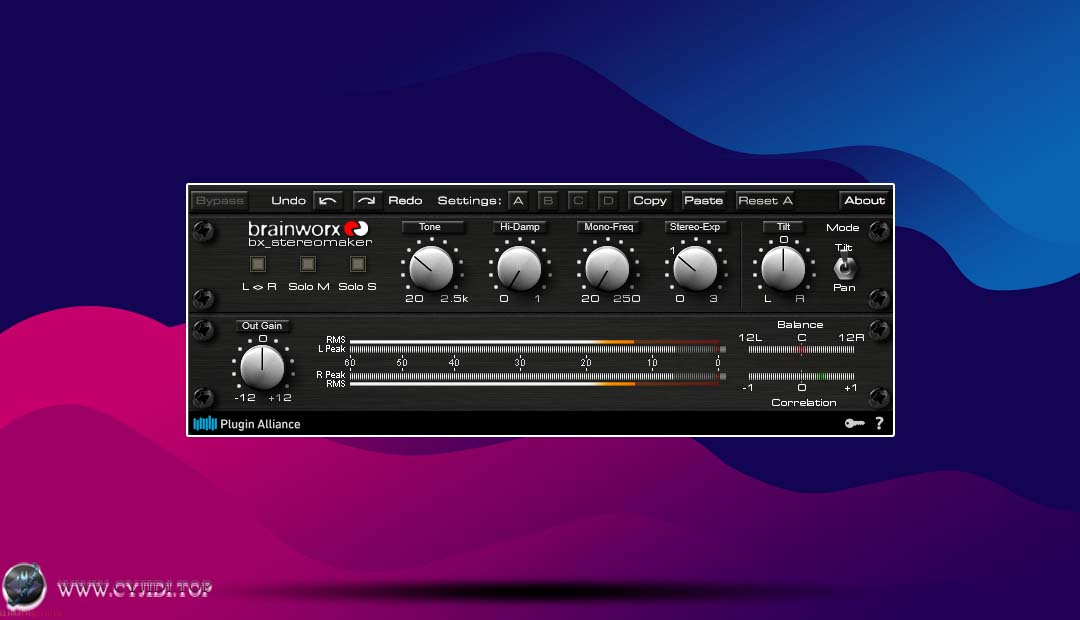1080x620 pixels.
Task: Click the "Mode" label
Action: (842, 227)
